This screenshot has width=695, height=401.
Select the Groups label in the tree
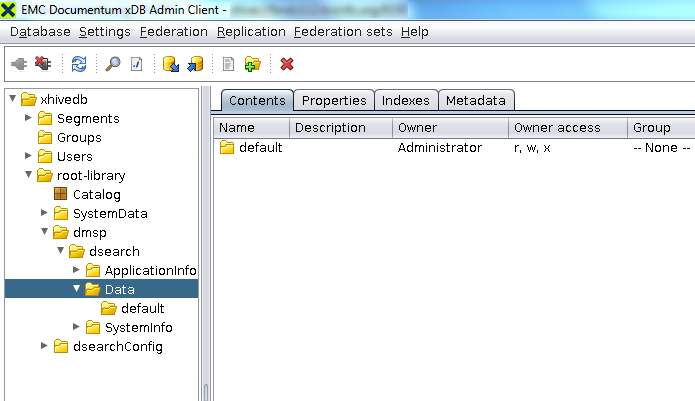click(x=79, y=138)
